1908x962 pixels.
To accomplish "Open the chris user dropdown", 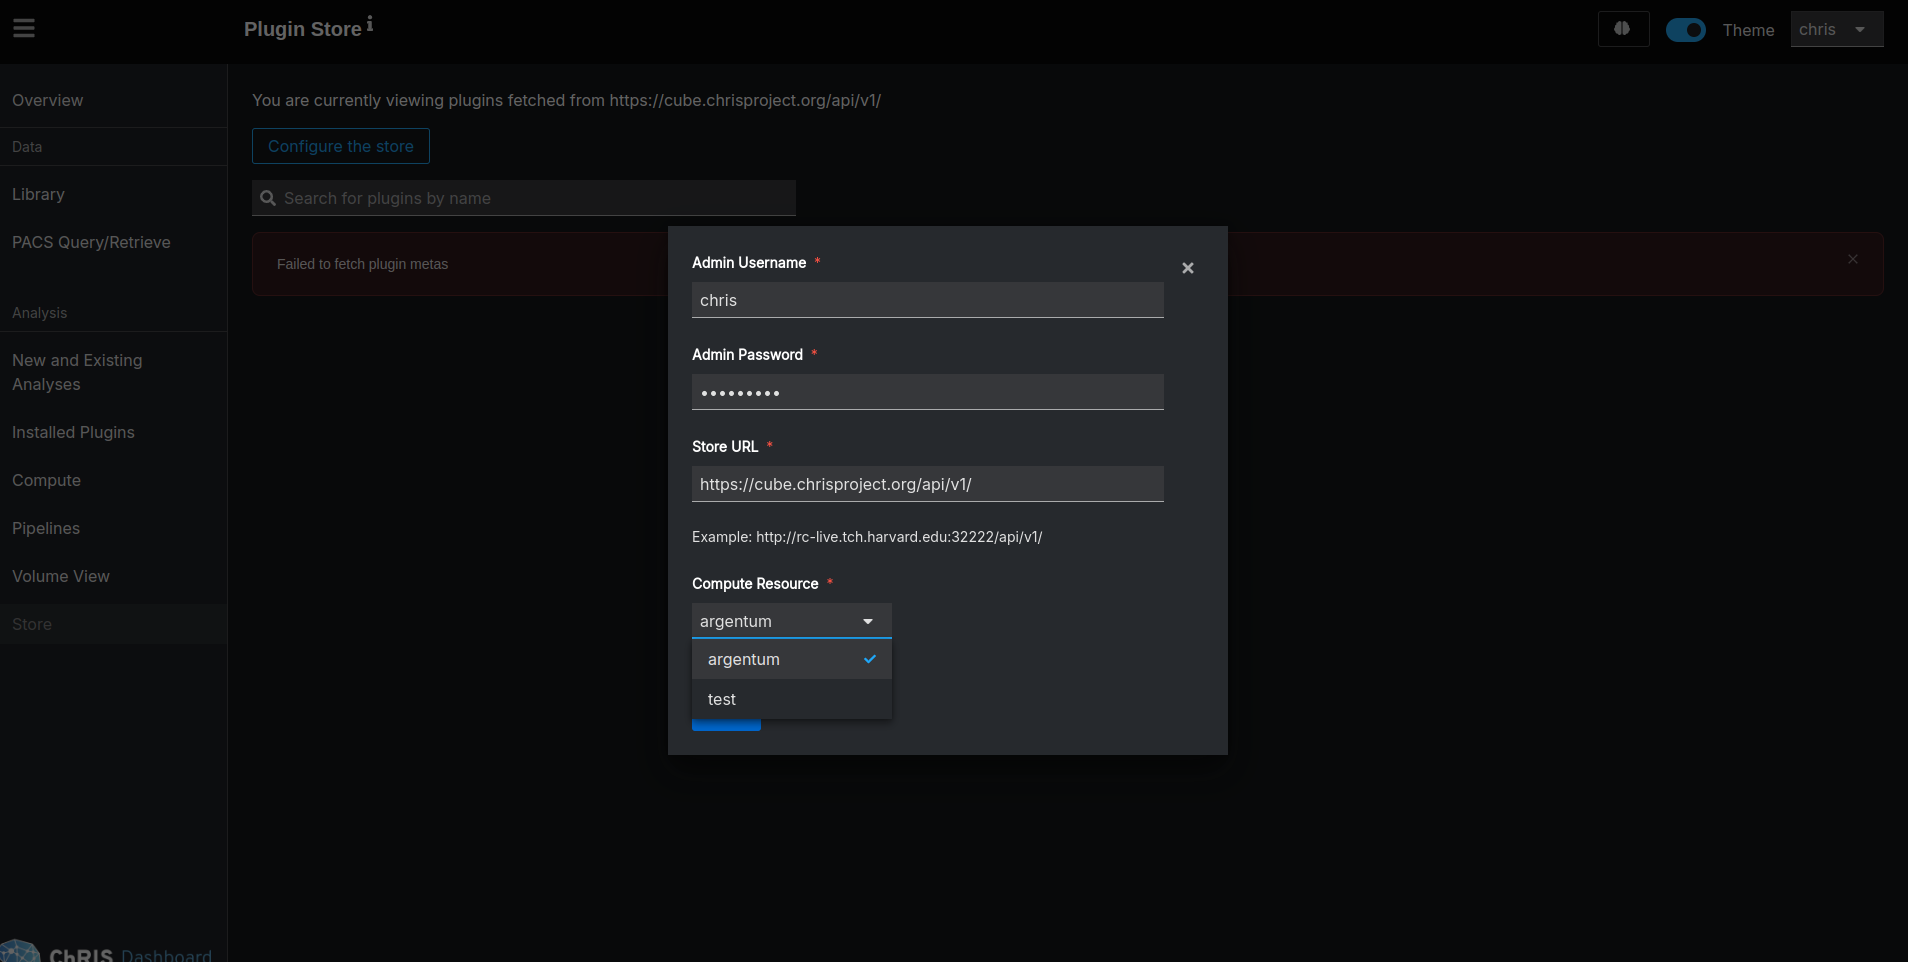I will (x=1837, y=30).
